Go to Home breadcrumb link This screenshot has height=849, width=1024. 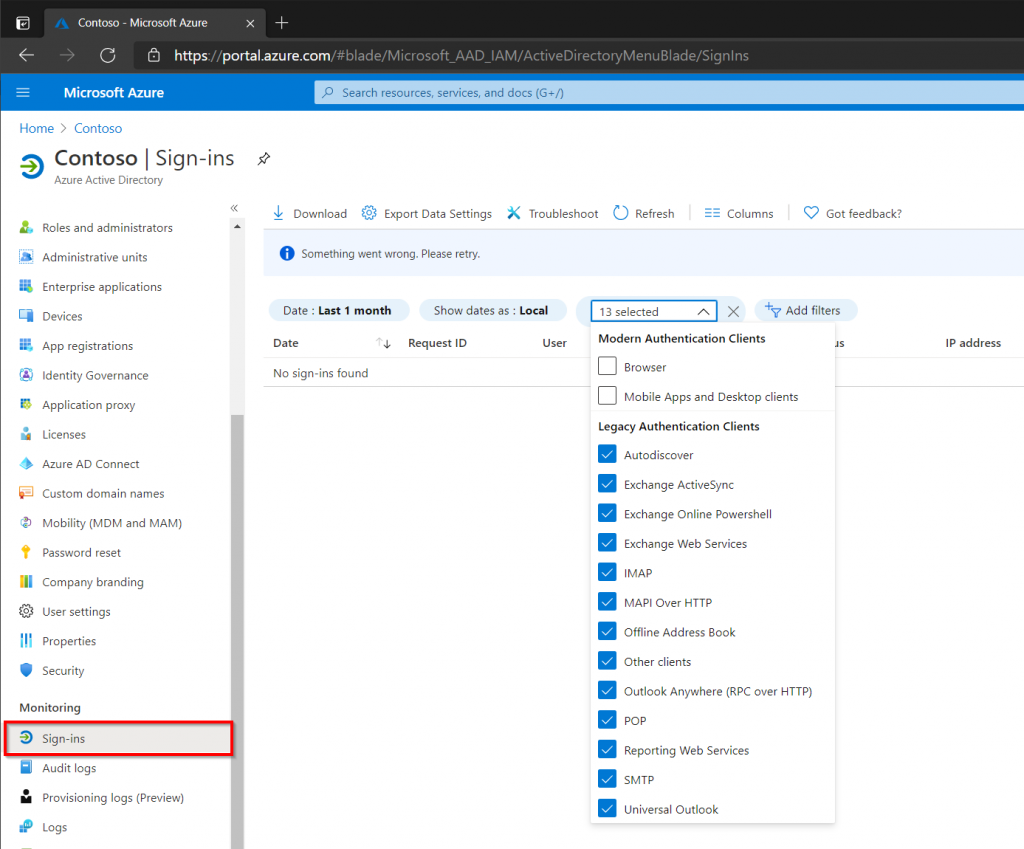click(37, 128)
